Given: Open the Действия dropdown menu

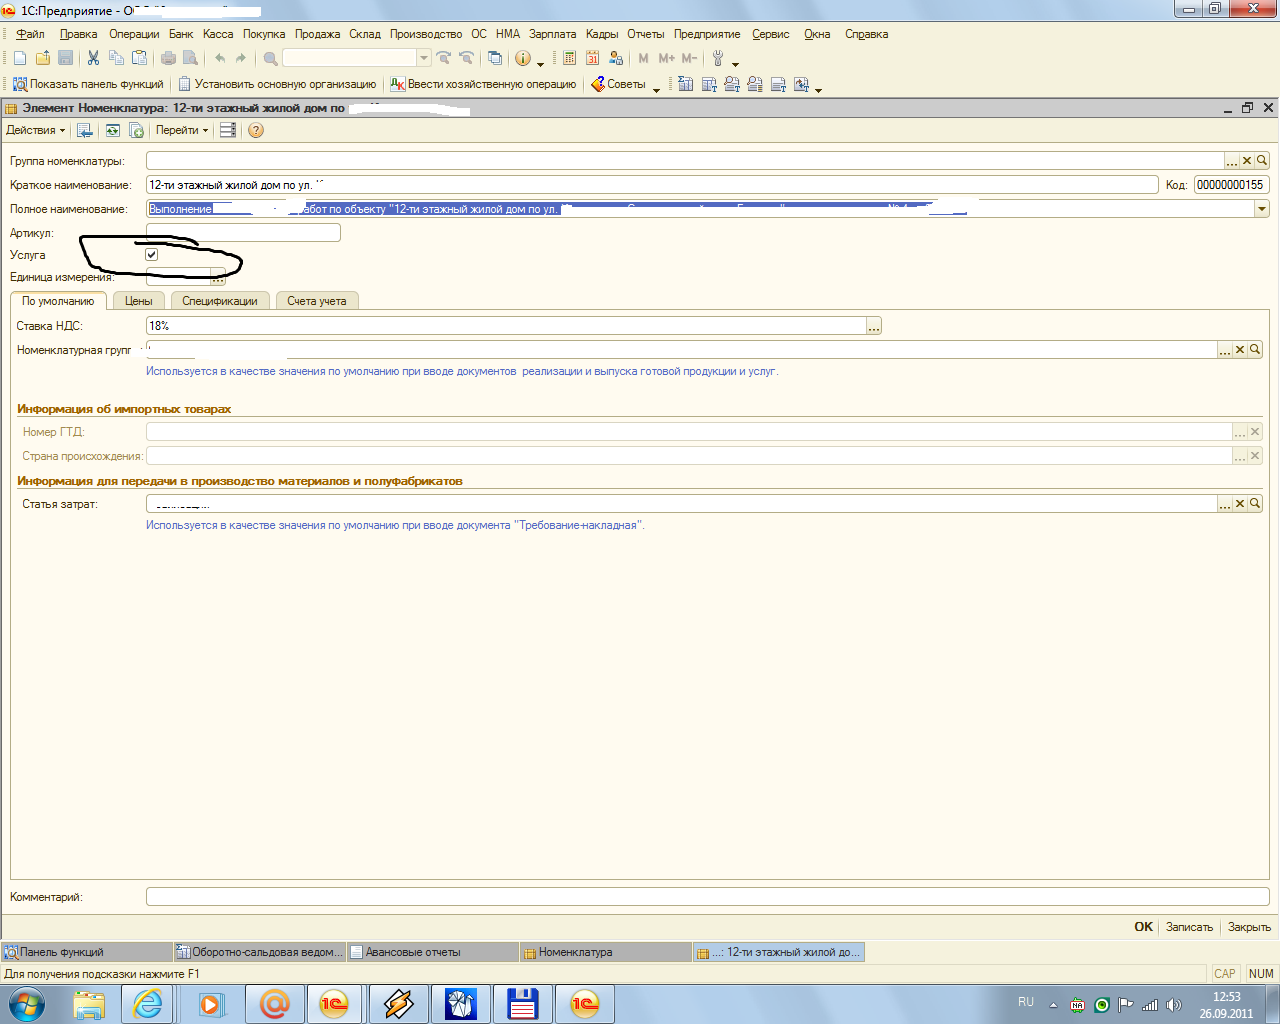Looking at the screenshot, I should (35, 130).
